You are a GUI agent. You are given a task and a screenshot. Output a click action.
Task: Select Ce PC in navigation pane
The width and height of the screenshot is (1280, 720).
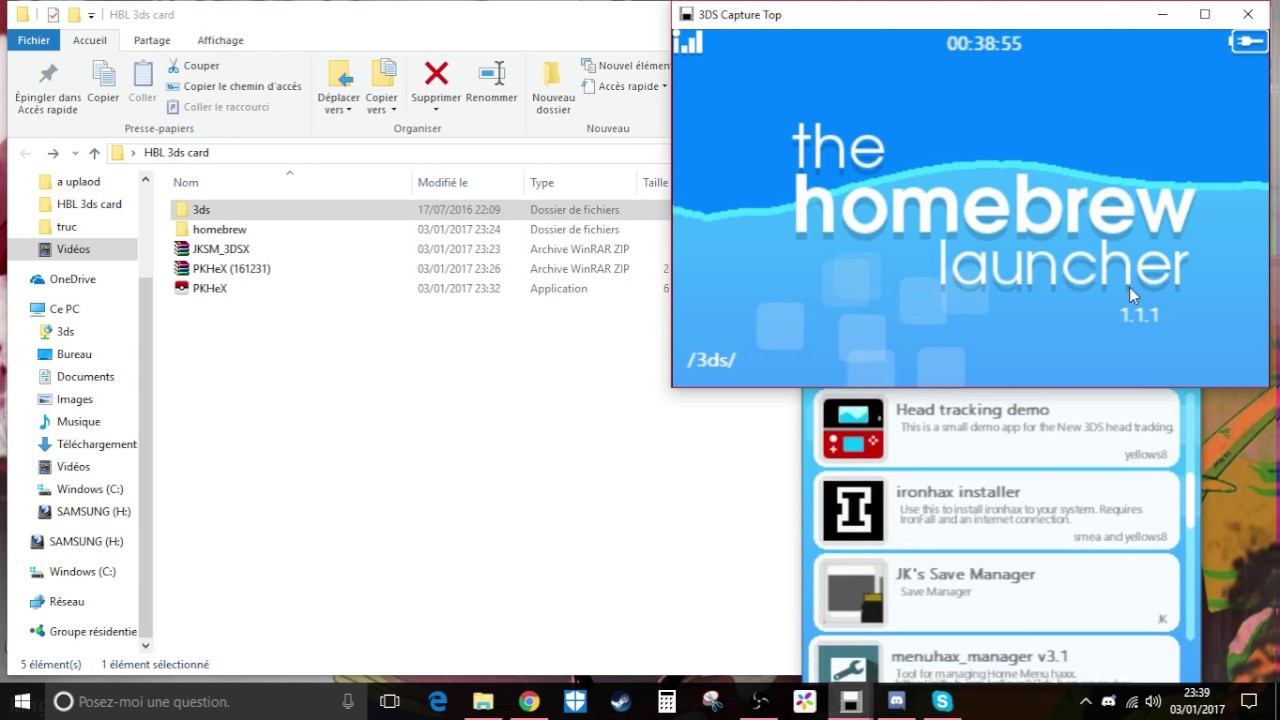pos(64,309)
